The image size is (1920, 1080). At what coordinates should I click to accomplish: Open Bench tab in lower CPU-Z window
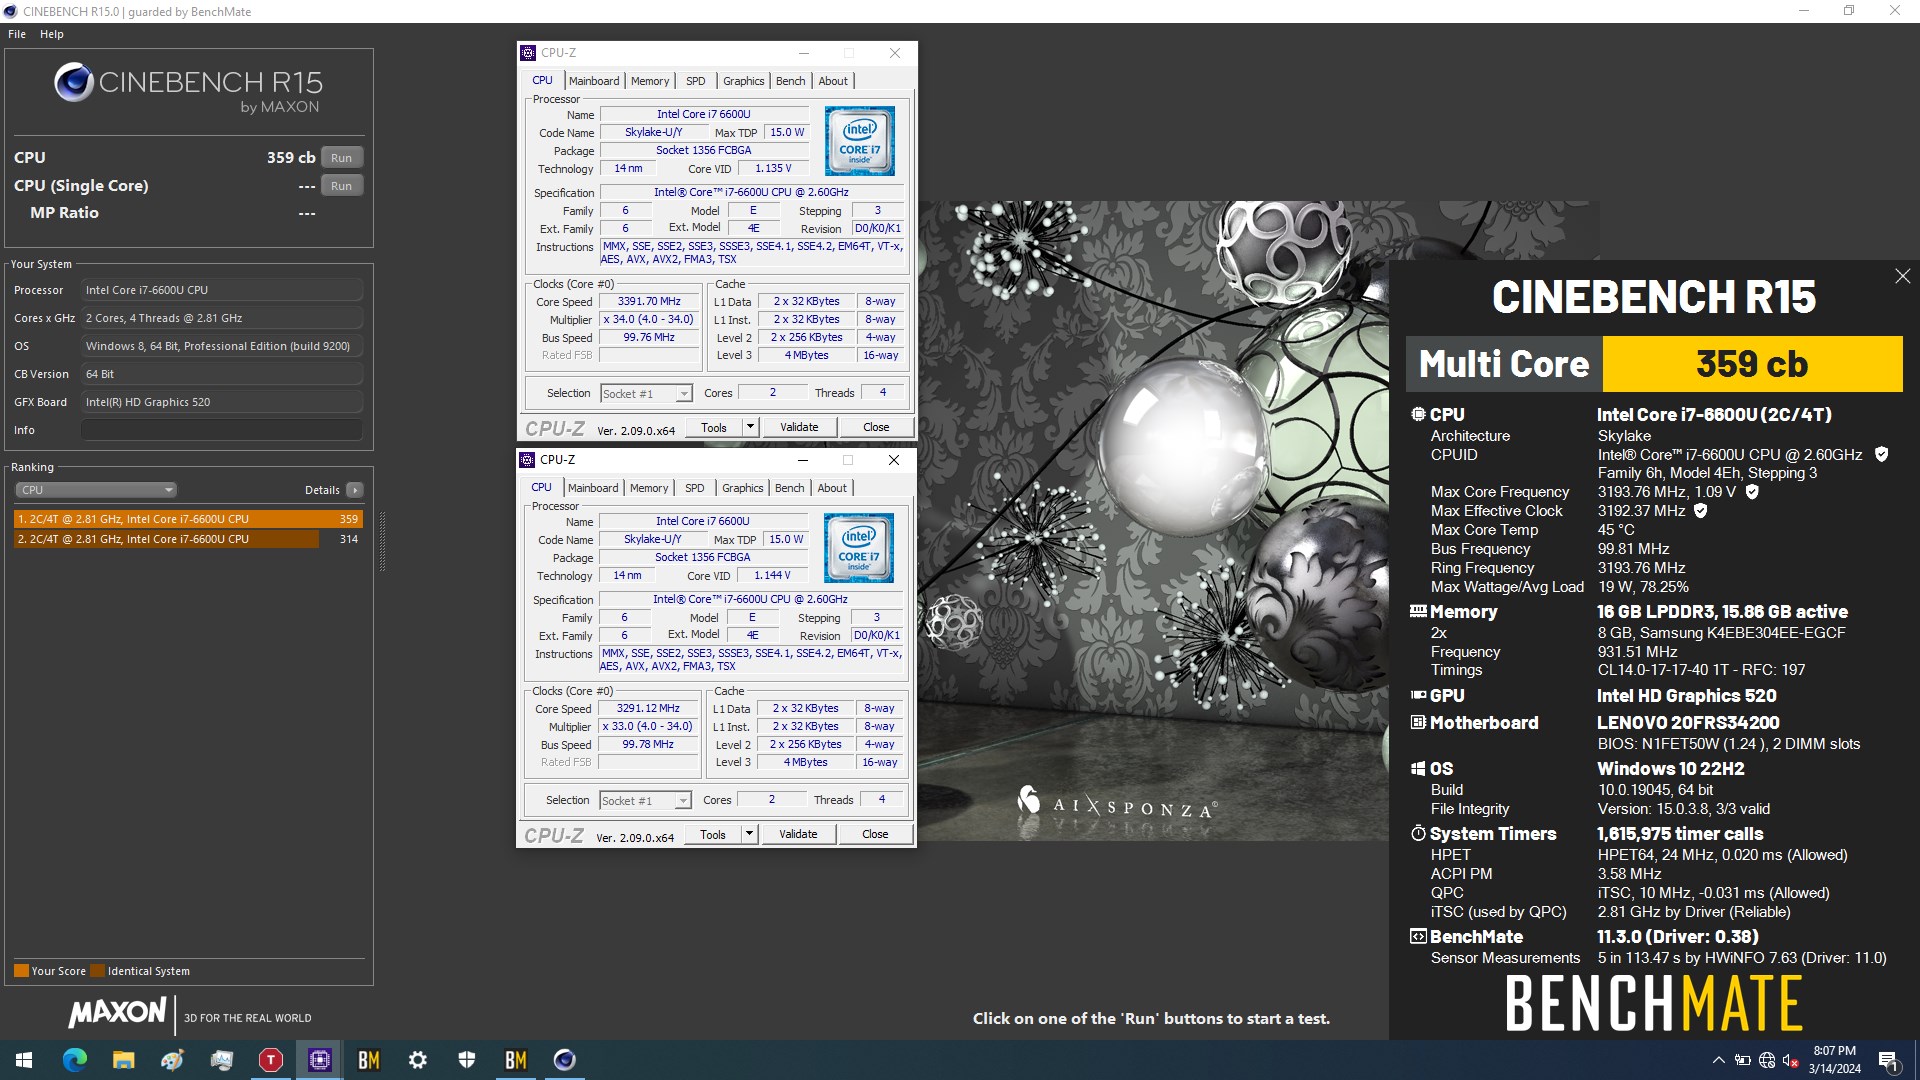point(790,488)
